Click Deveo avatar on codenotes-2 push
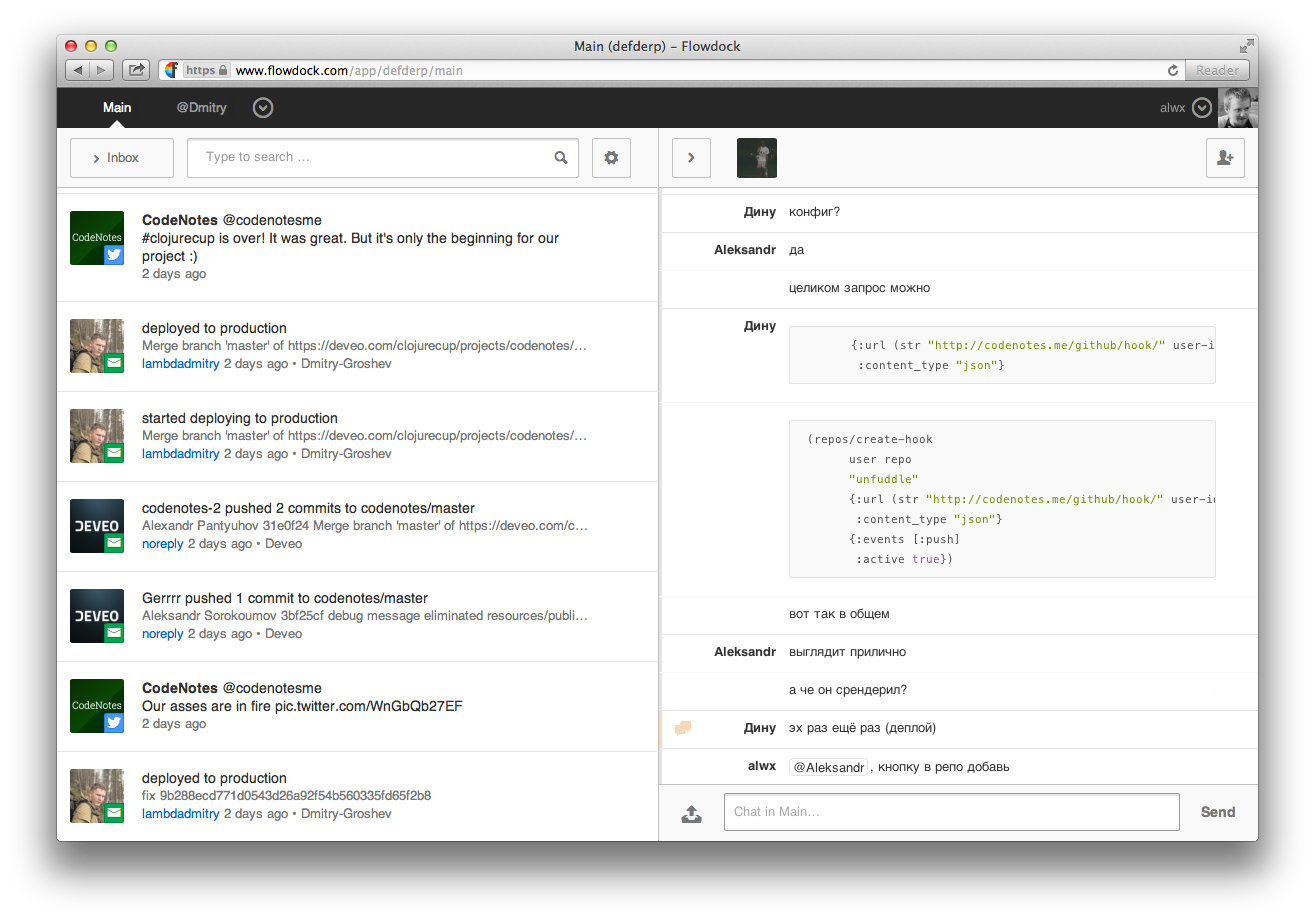The image size is (1315, 920). (97, 526)
